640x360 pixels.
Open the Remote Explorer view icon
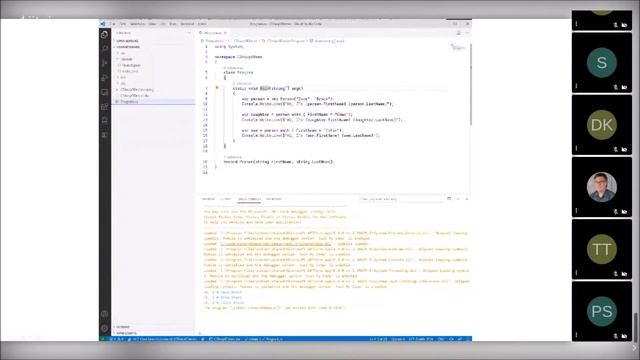(x=104, y=92)
